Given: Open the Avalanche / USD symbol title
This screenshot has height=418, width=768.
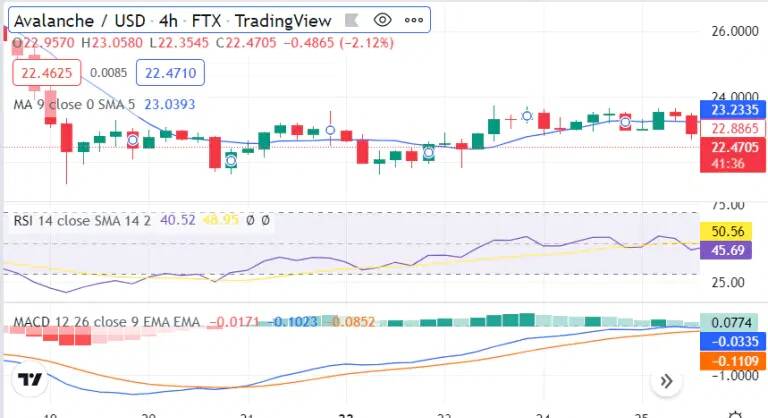Looking at the screenshot, I should pos(79,21).
